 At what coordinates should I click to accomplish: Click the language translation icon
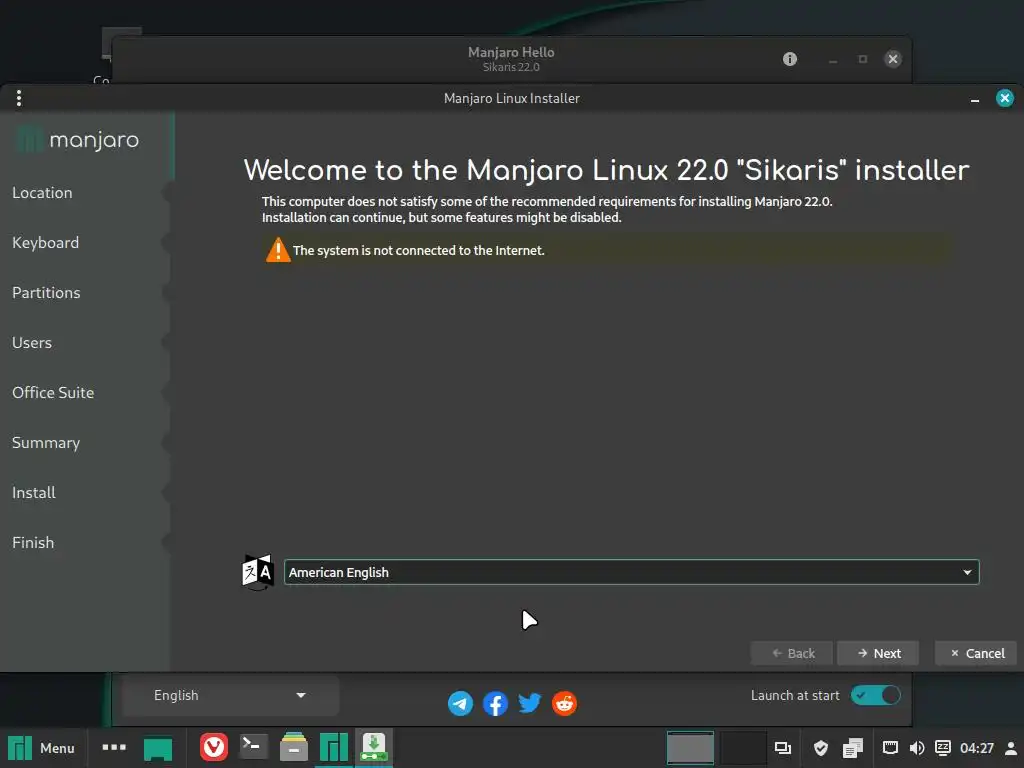257,572
